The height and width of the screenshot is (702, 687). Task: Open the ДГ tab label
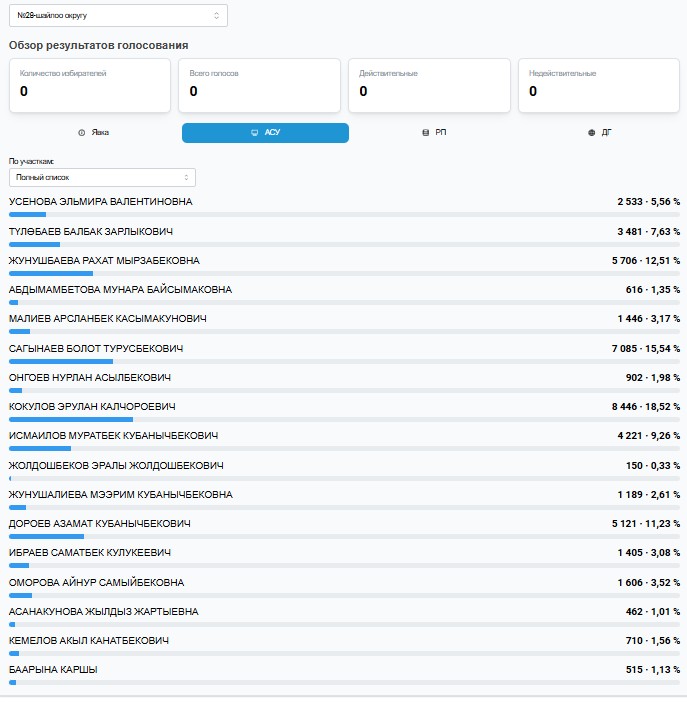606,133
